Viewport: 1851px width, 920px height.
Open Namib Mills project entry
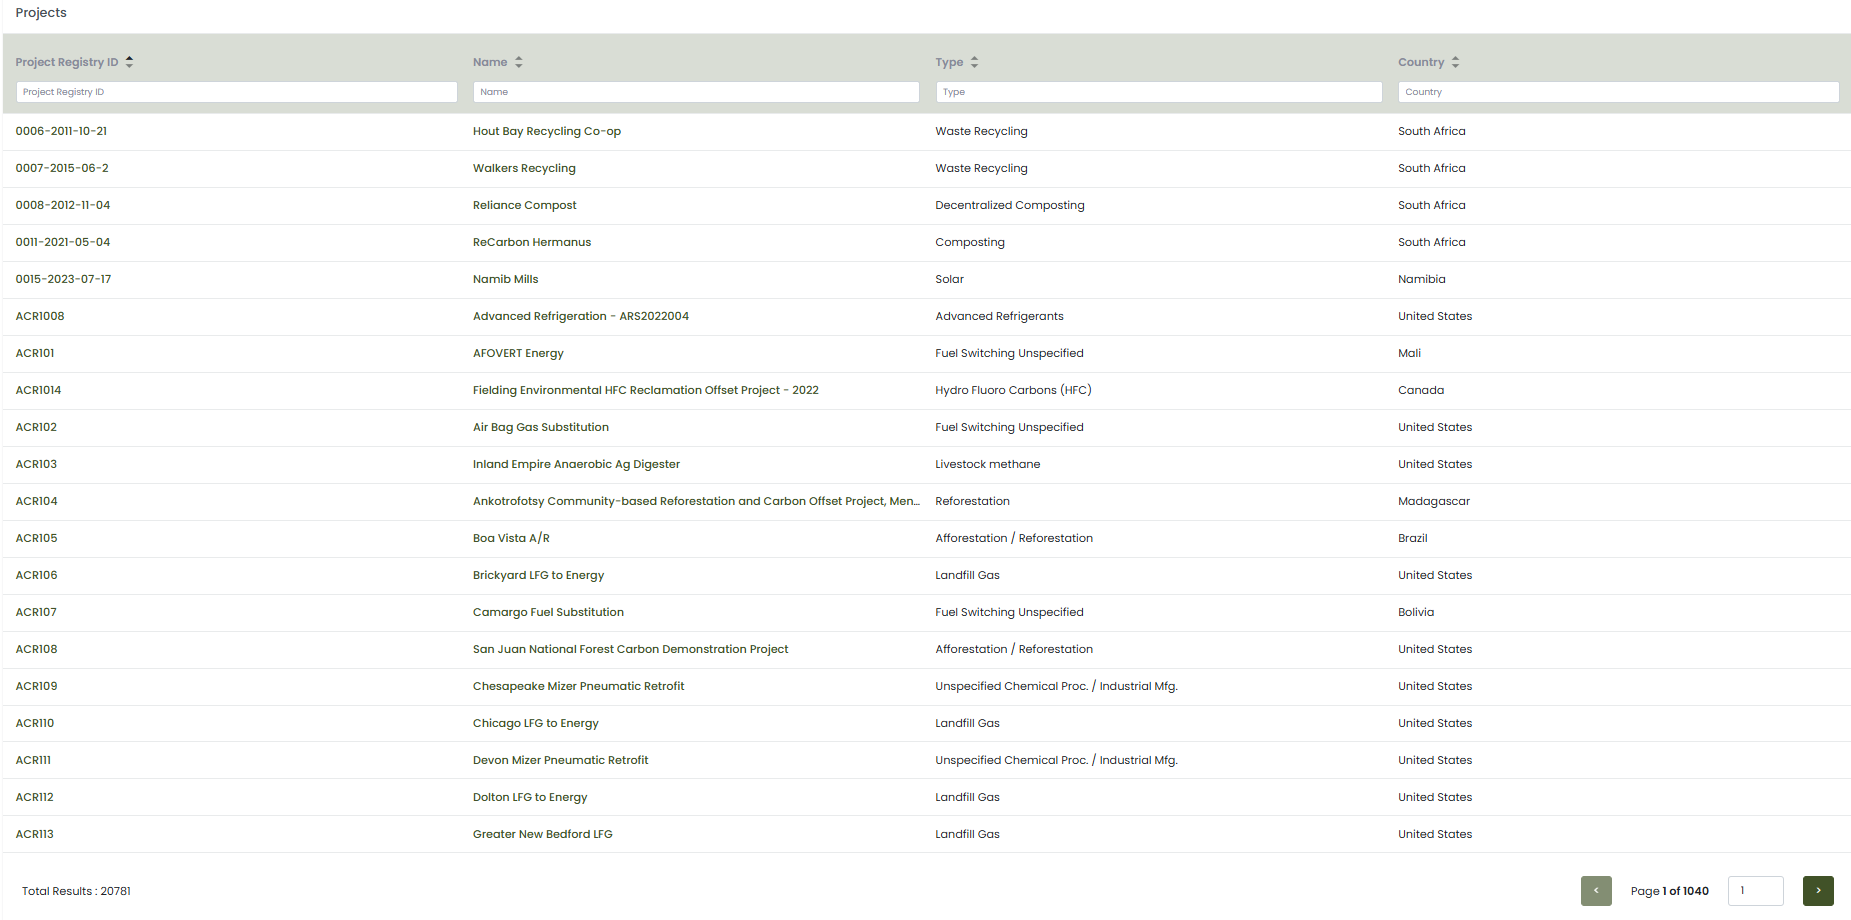(x=505, y=279)
